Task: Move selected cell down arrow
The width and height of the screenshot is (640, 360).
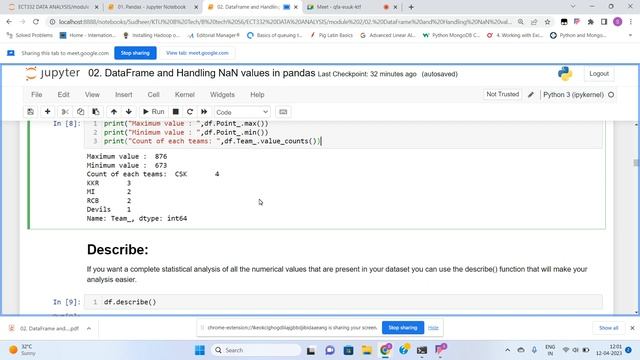Action: coord(129,112)
